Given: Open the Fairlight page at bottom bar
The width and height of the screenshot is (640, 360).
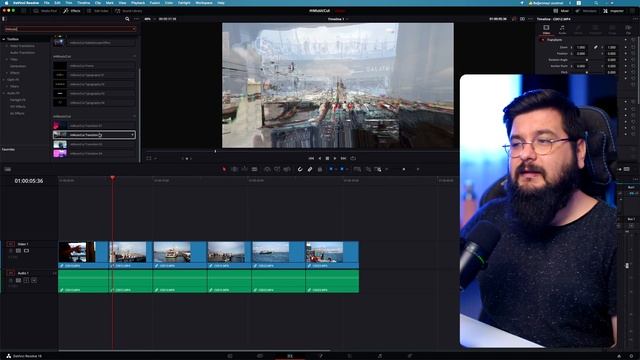Looking at the screenshot, I should (380, 356).
